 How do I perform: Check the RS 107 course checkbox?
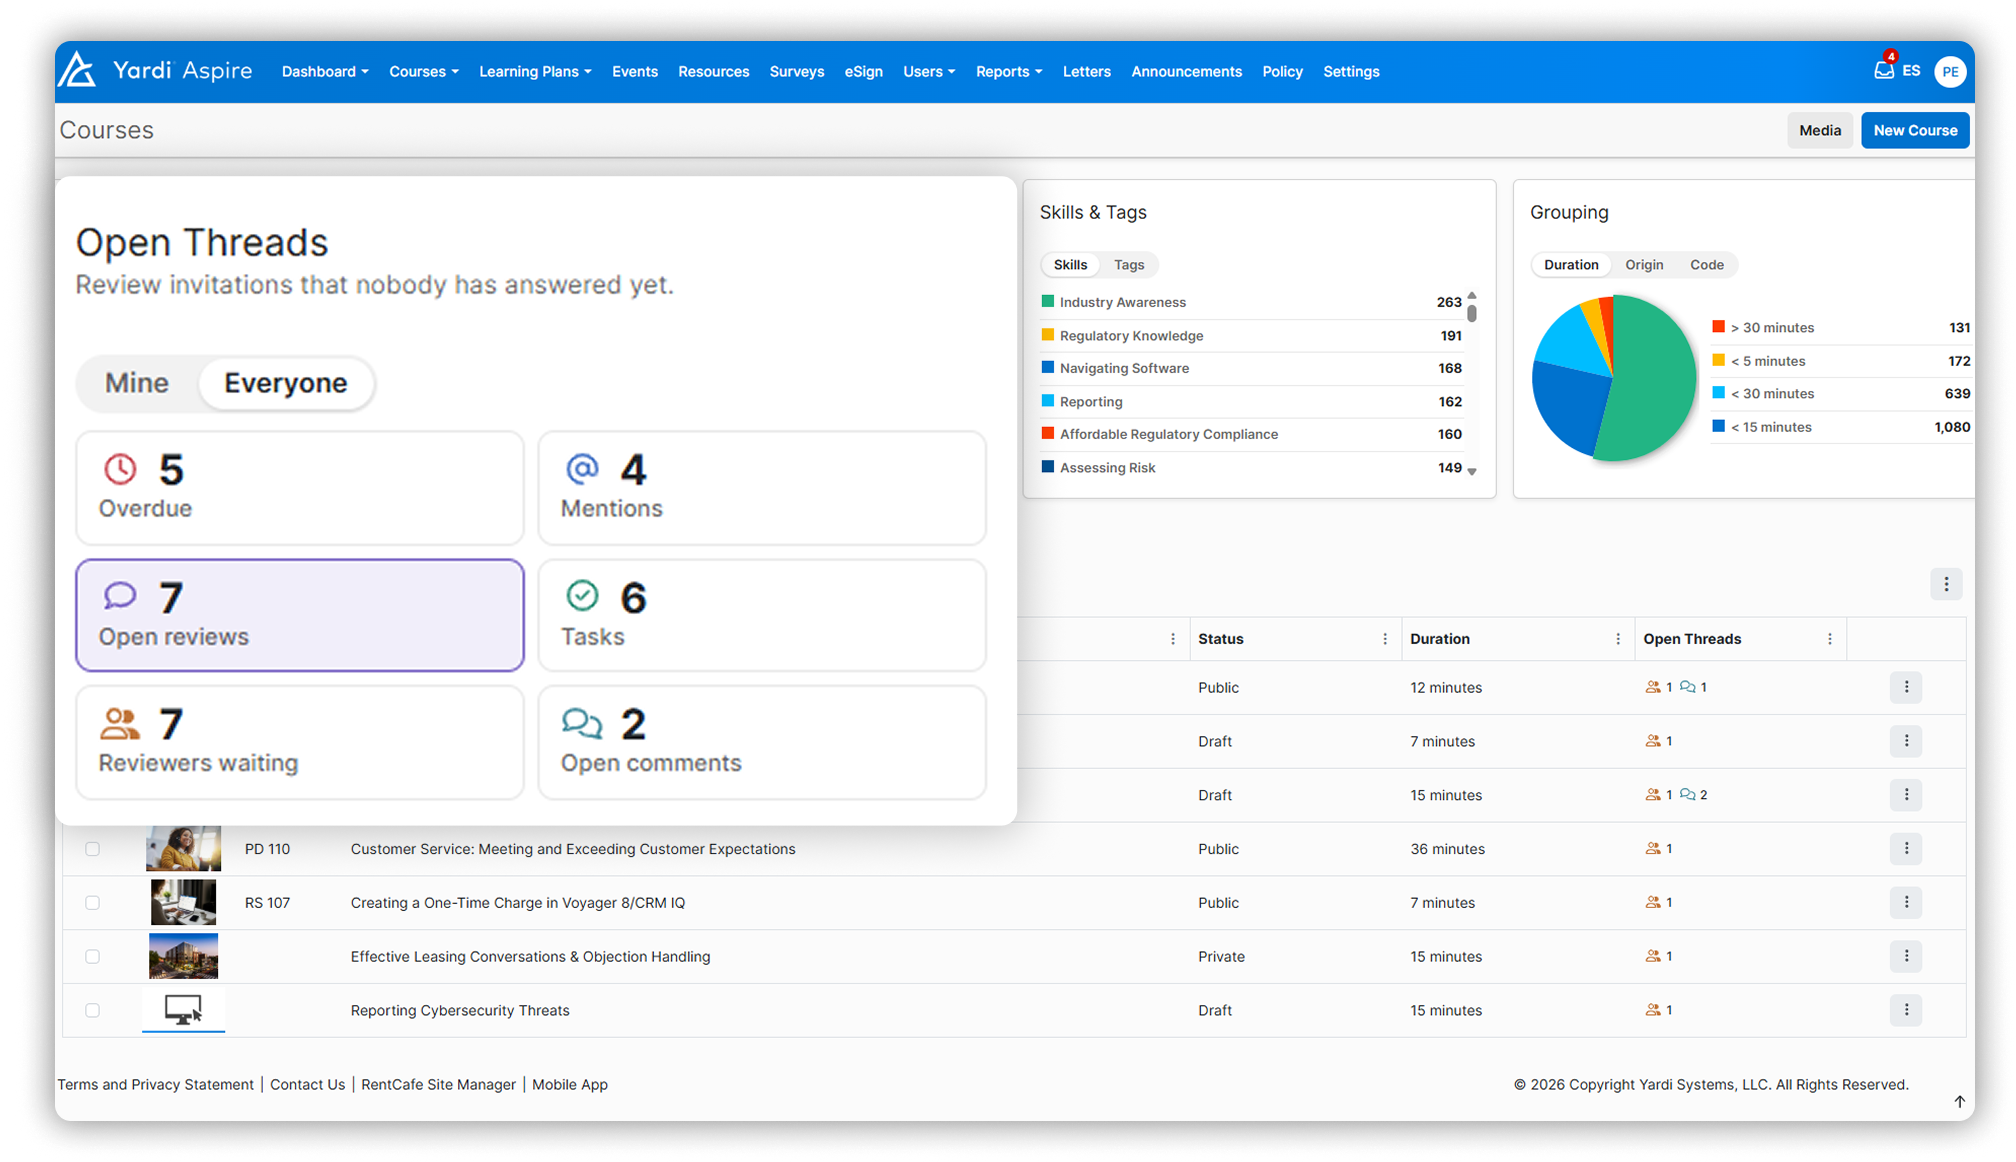(x=93, y=902)
